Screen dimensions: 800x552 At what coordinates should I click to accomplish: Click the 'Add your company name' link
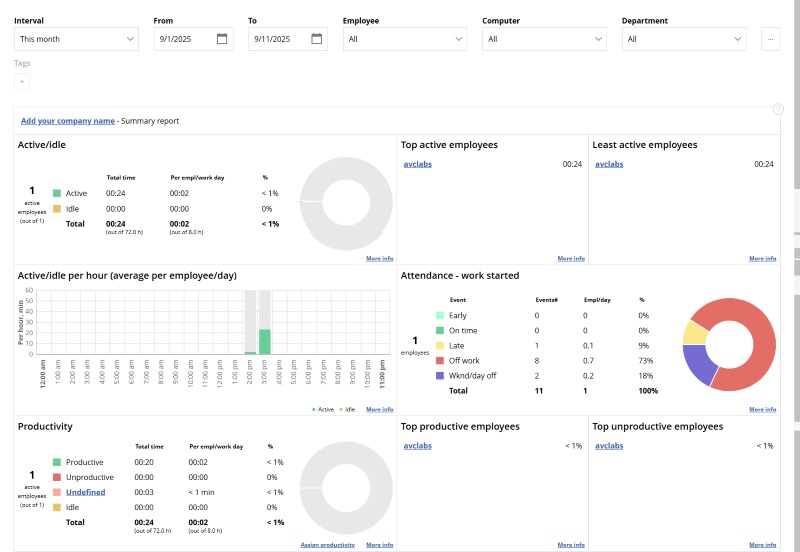67,121
